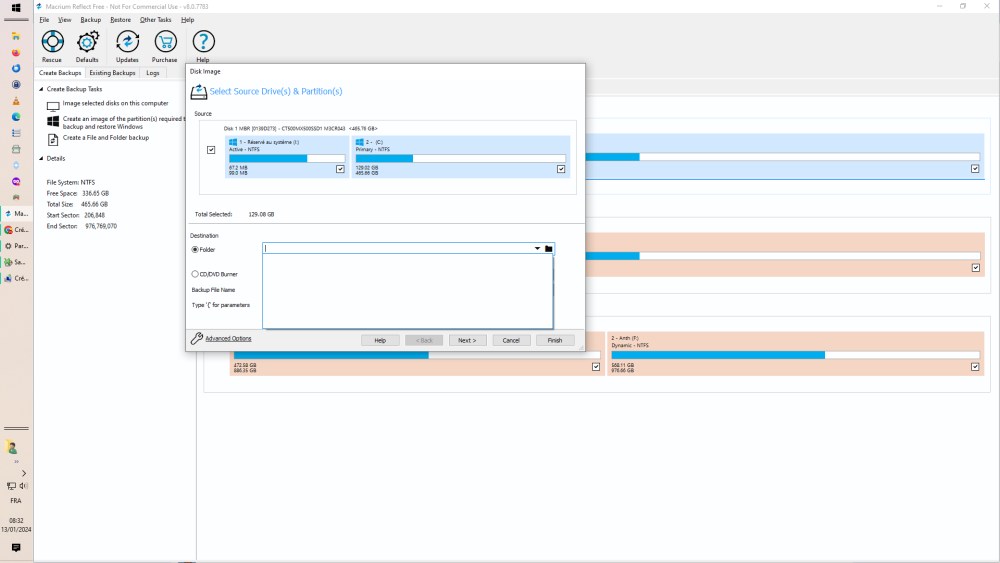1000x563 pixels.
Task: Click 'Create a File and Folder backup' link
Action: pyautogui.click(x=106, y=138)
